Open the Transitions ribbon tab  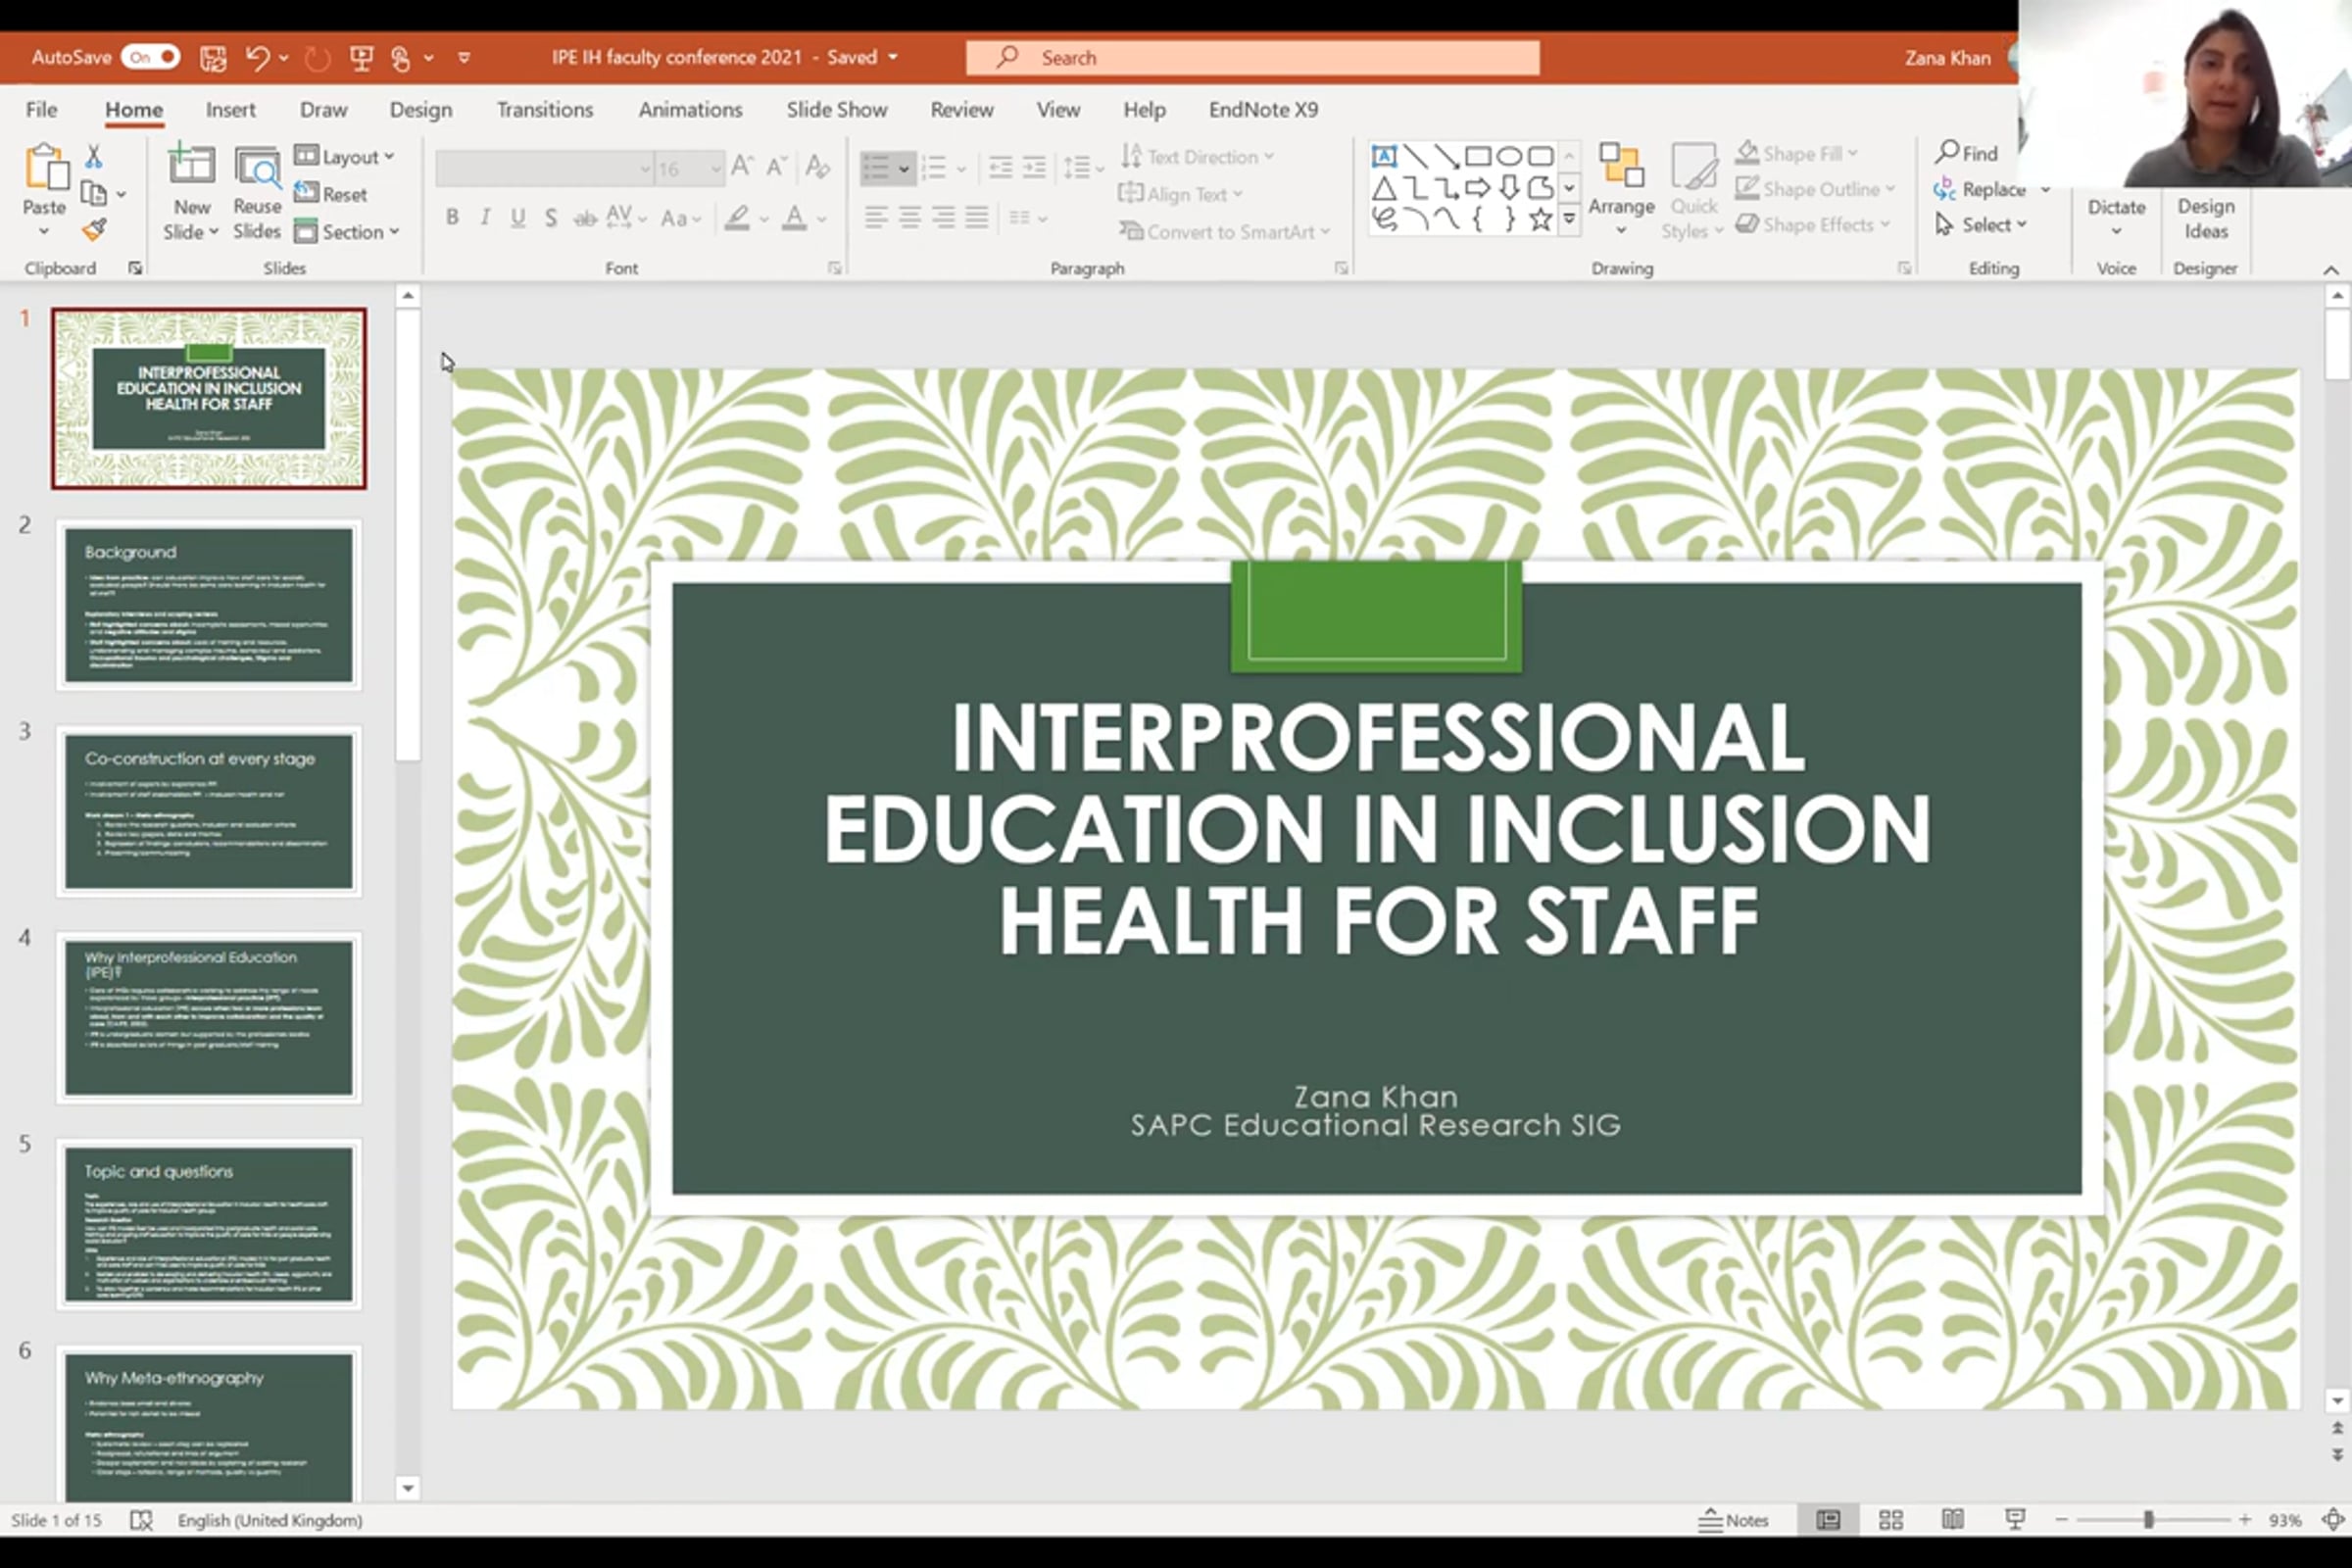(544, 109)
